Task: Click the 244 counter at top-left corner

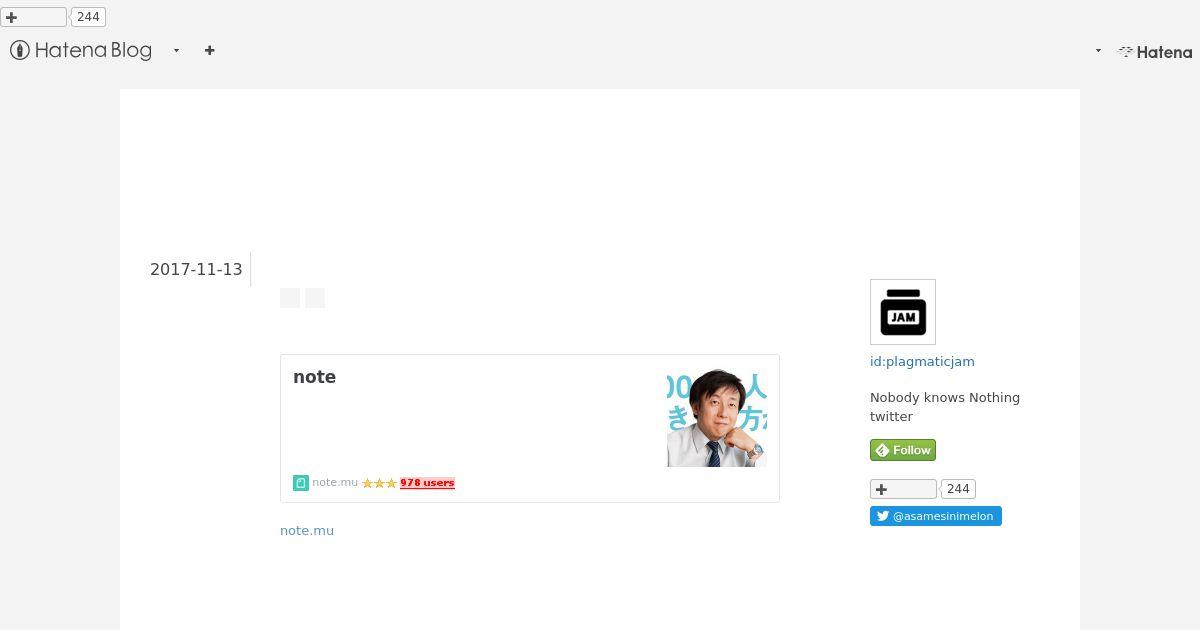Action: (88, 17)
